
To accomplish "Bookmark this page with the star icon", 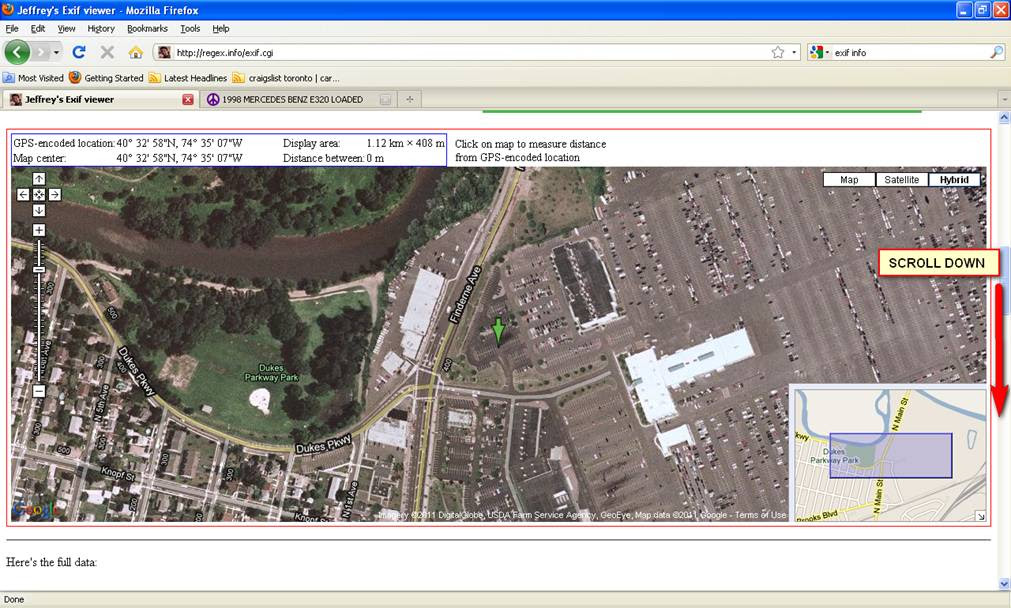I will [x=777, y=52].
